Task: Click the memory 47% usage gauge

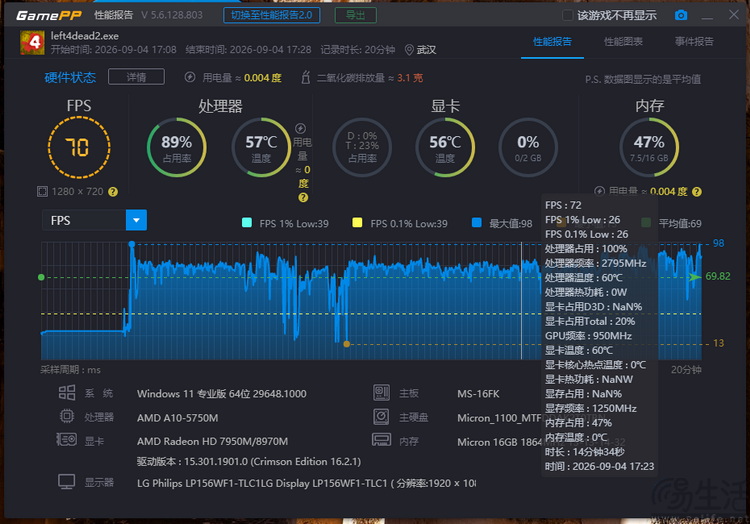Action: coord(649,147)
